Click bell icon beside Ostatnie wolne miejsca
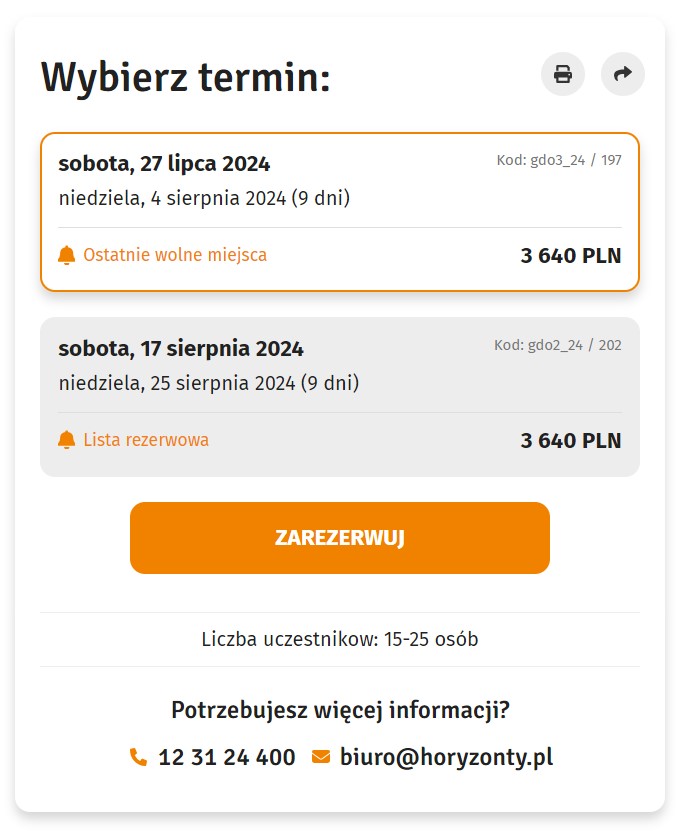The image size is (687, 835). (67, 255)
